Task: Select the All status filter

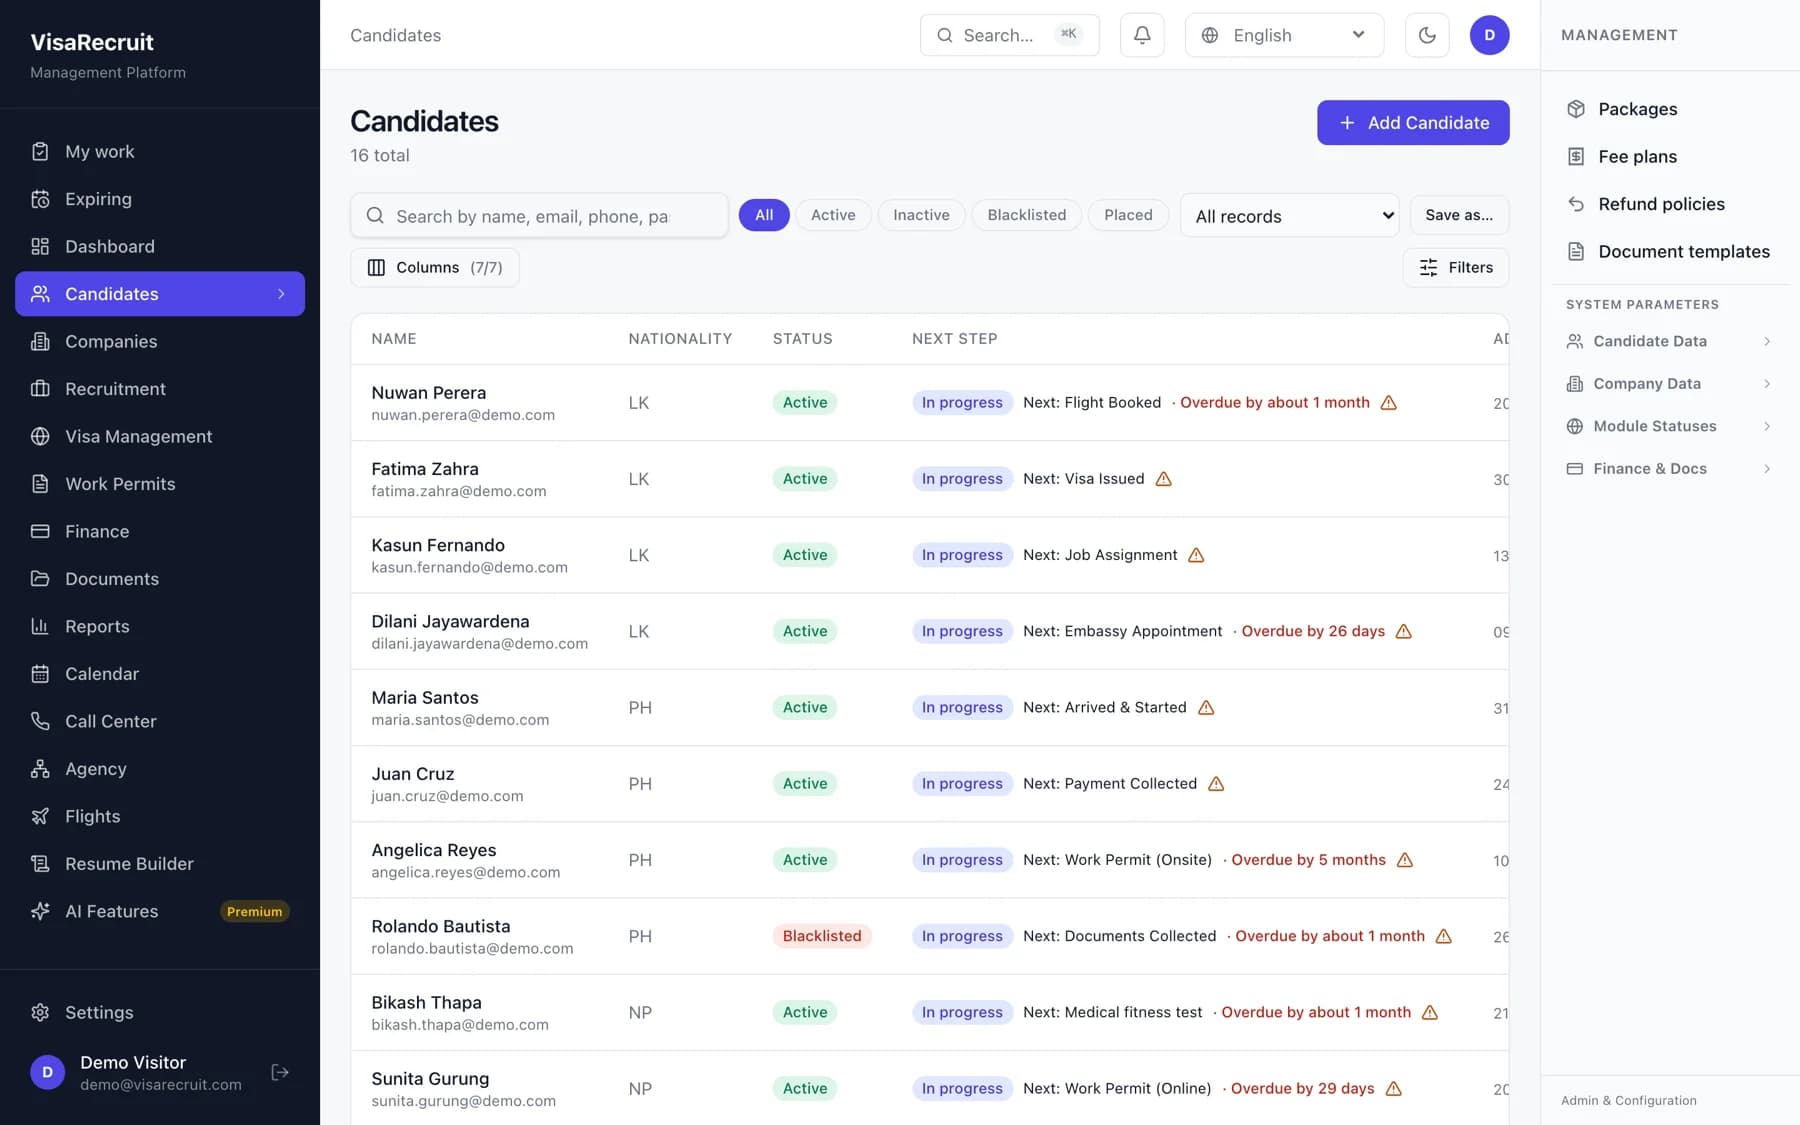Action: [x=764, y=215]
